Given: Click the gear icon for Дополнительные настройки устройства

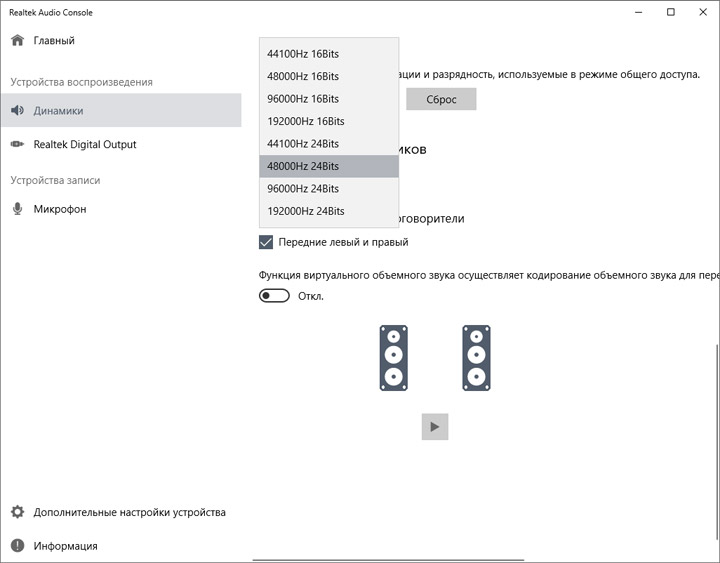Looking at the screenshot, I should click(17, 512).
